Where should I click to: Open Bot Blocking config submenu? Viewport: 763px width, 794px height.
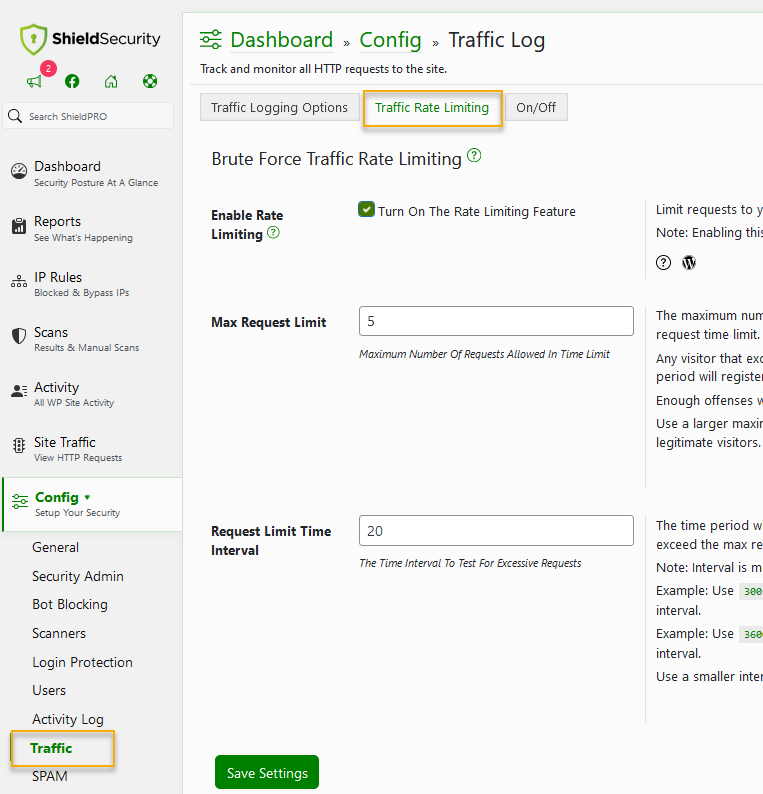[x=70, y=605]
